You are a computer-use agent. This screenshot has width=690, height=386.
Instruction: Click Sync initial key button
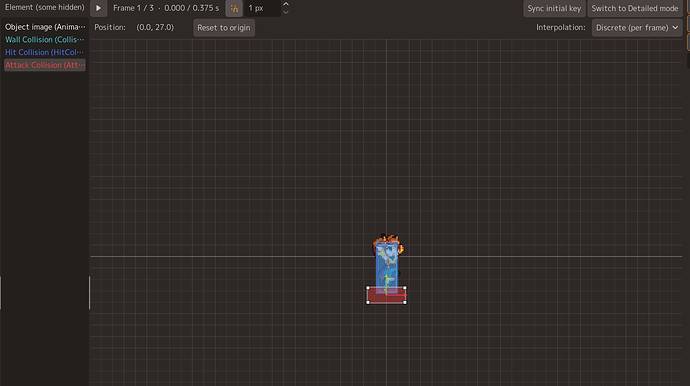coord(554,8)
